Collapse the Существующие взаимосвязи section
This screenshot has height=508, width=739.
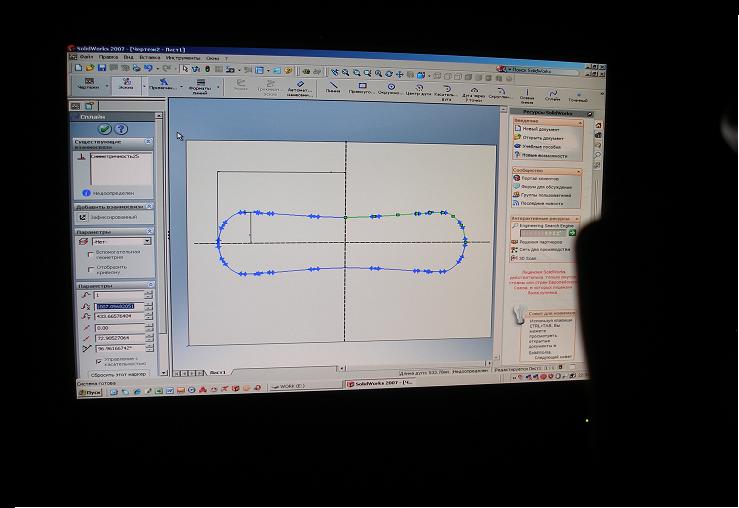148,142
